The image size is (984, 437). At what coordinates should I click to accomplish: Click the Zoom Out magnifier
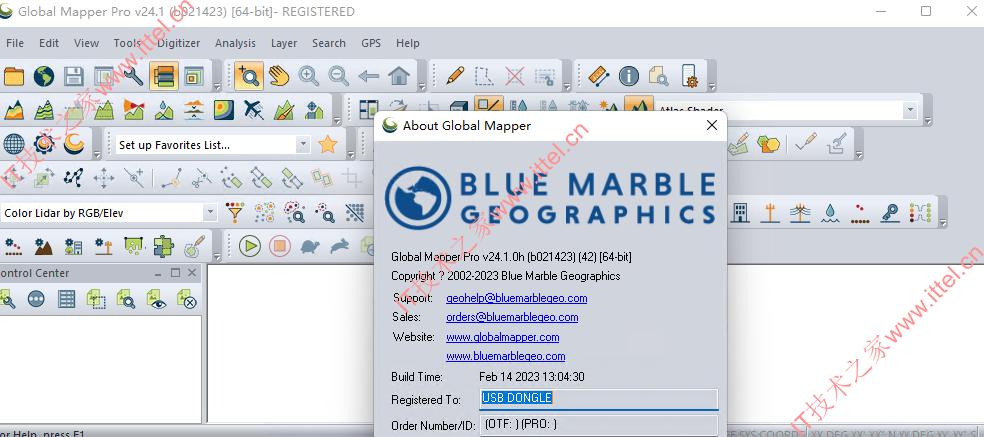point(339,77)
